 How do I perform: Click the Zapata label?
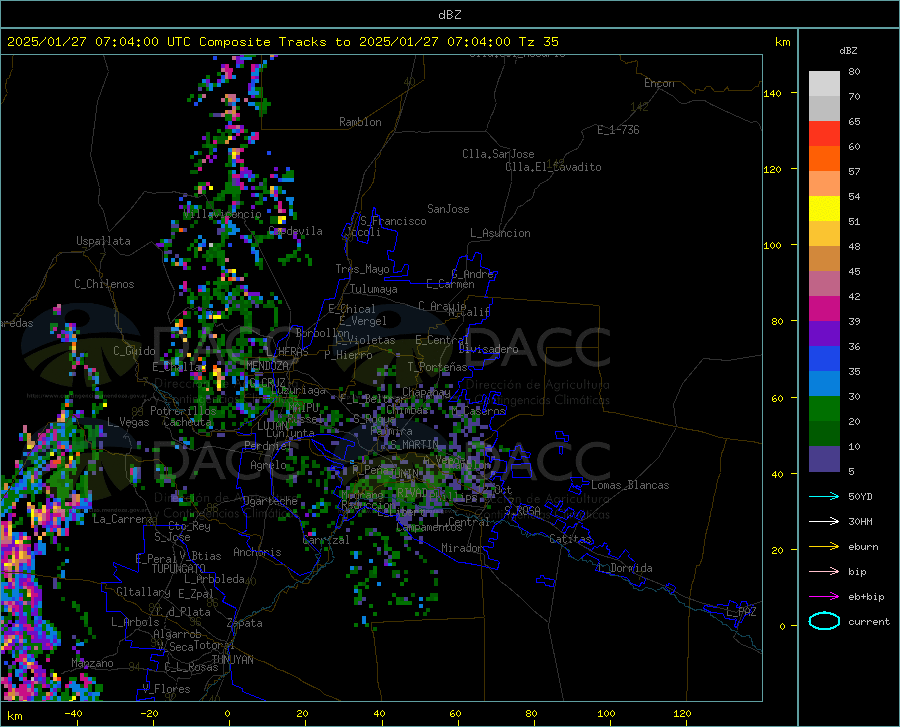pyautogui.click(x=245, y=623)
